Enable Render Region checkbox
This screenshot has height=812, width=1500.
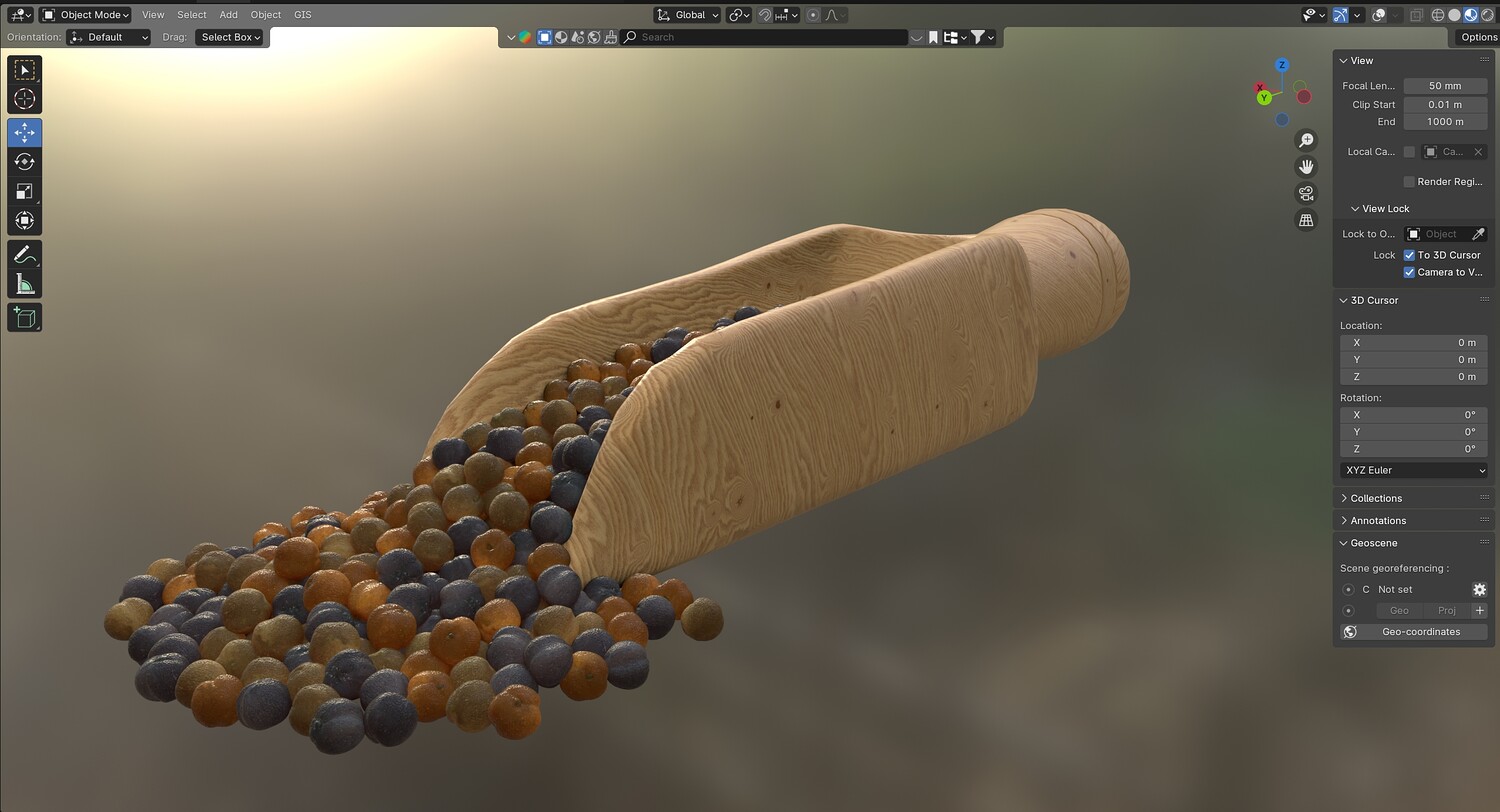[1409, 182]
